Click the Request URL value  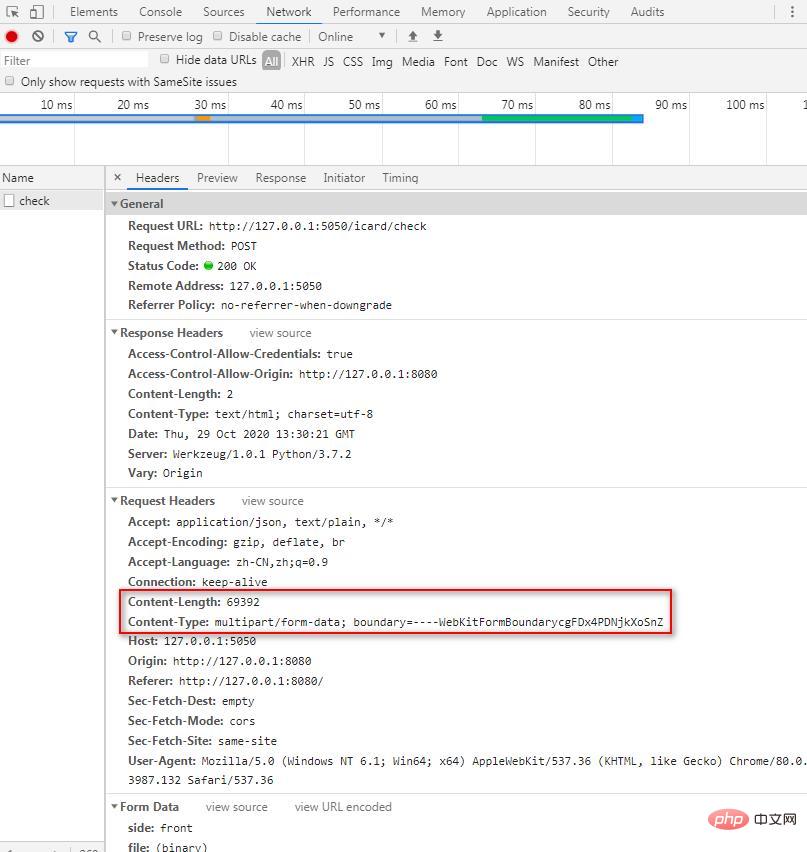coord(317,226)
